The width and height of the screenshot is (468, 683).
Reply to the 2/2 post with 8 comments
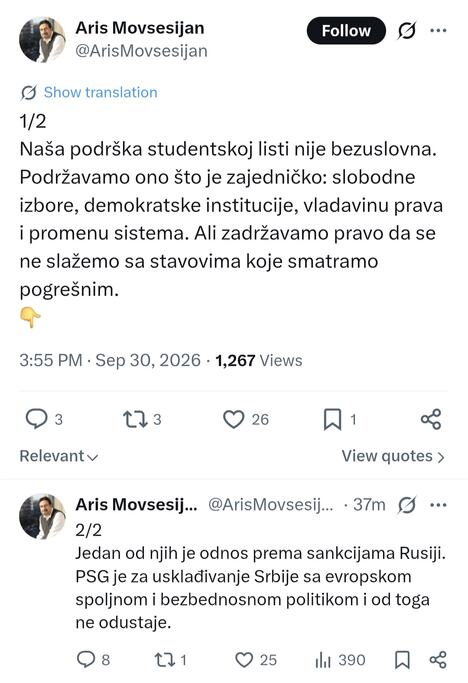[x=93, y=659]
